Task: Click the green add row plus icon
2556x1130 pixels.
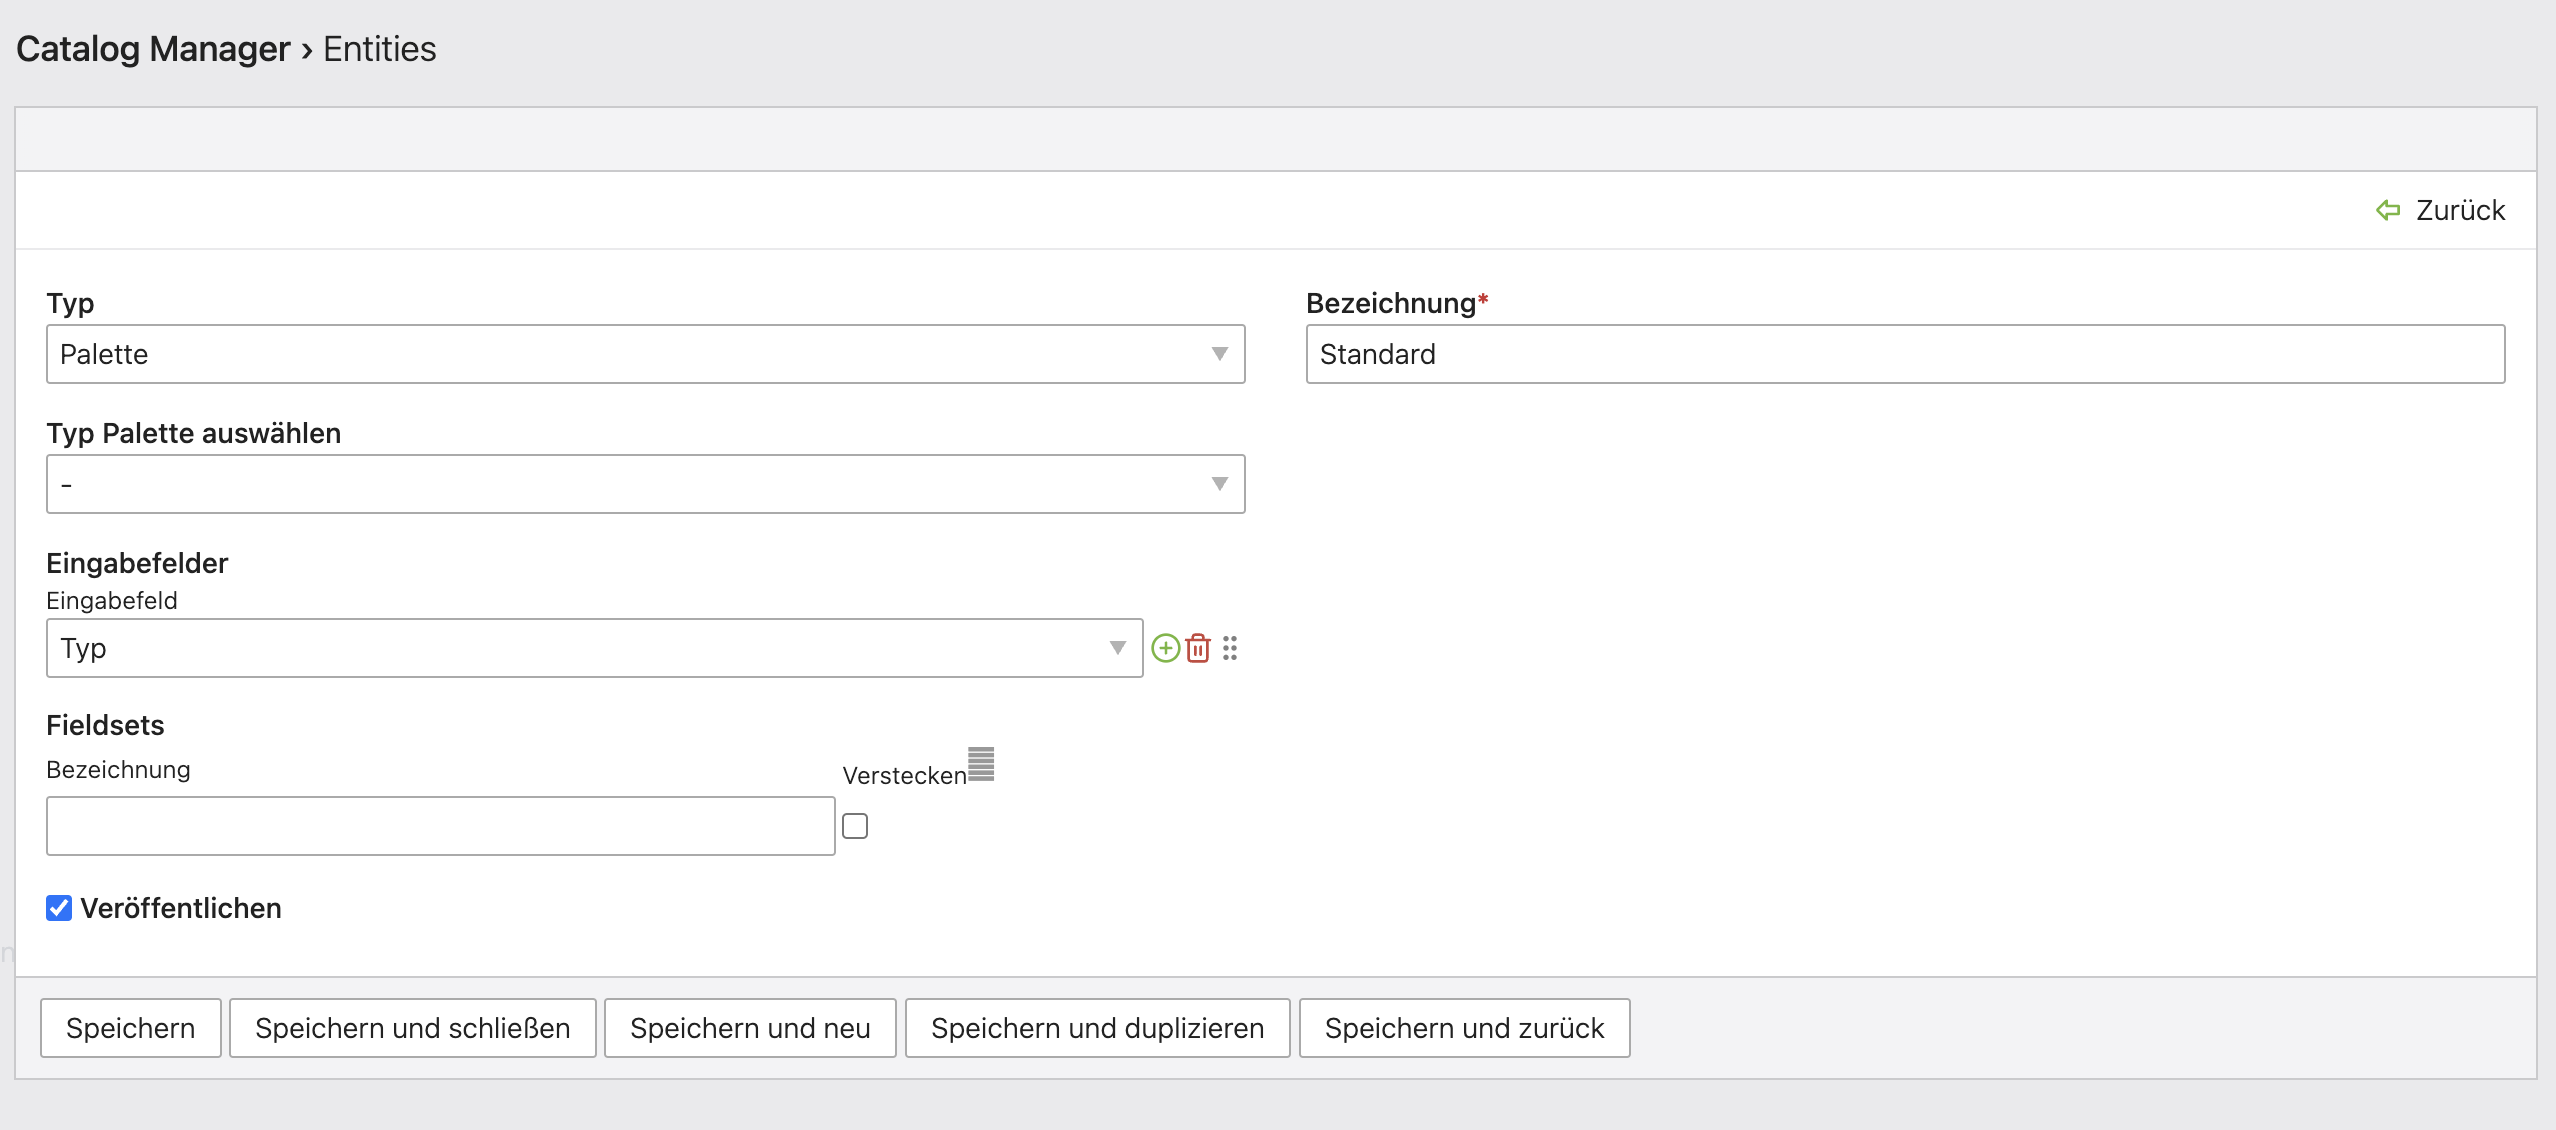Action: [x=1165, y=648]
